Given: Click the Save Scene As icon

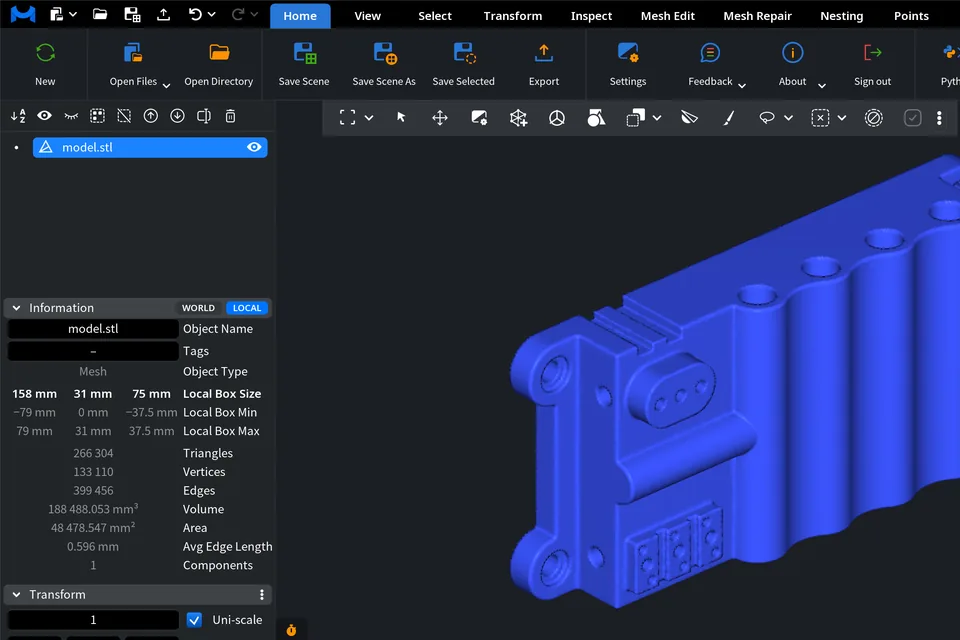Looking at the screenshot, I should 384,53.
